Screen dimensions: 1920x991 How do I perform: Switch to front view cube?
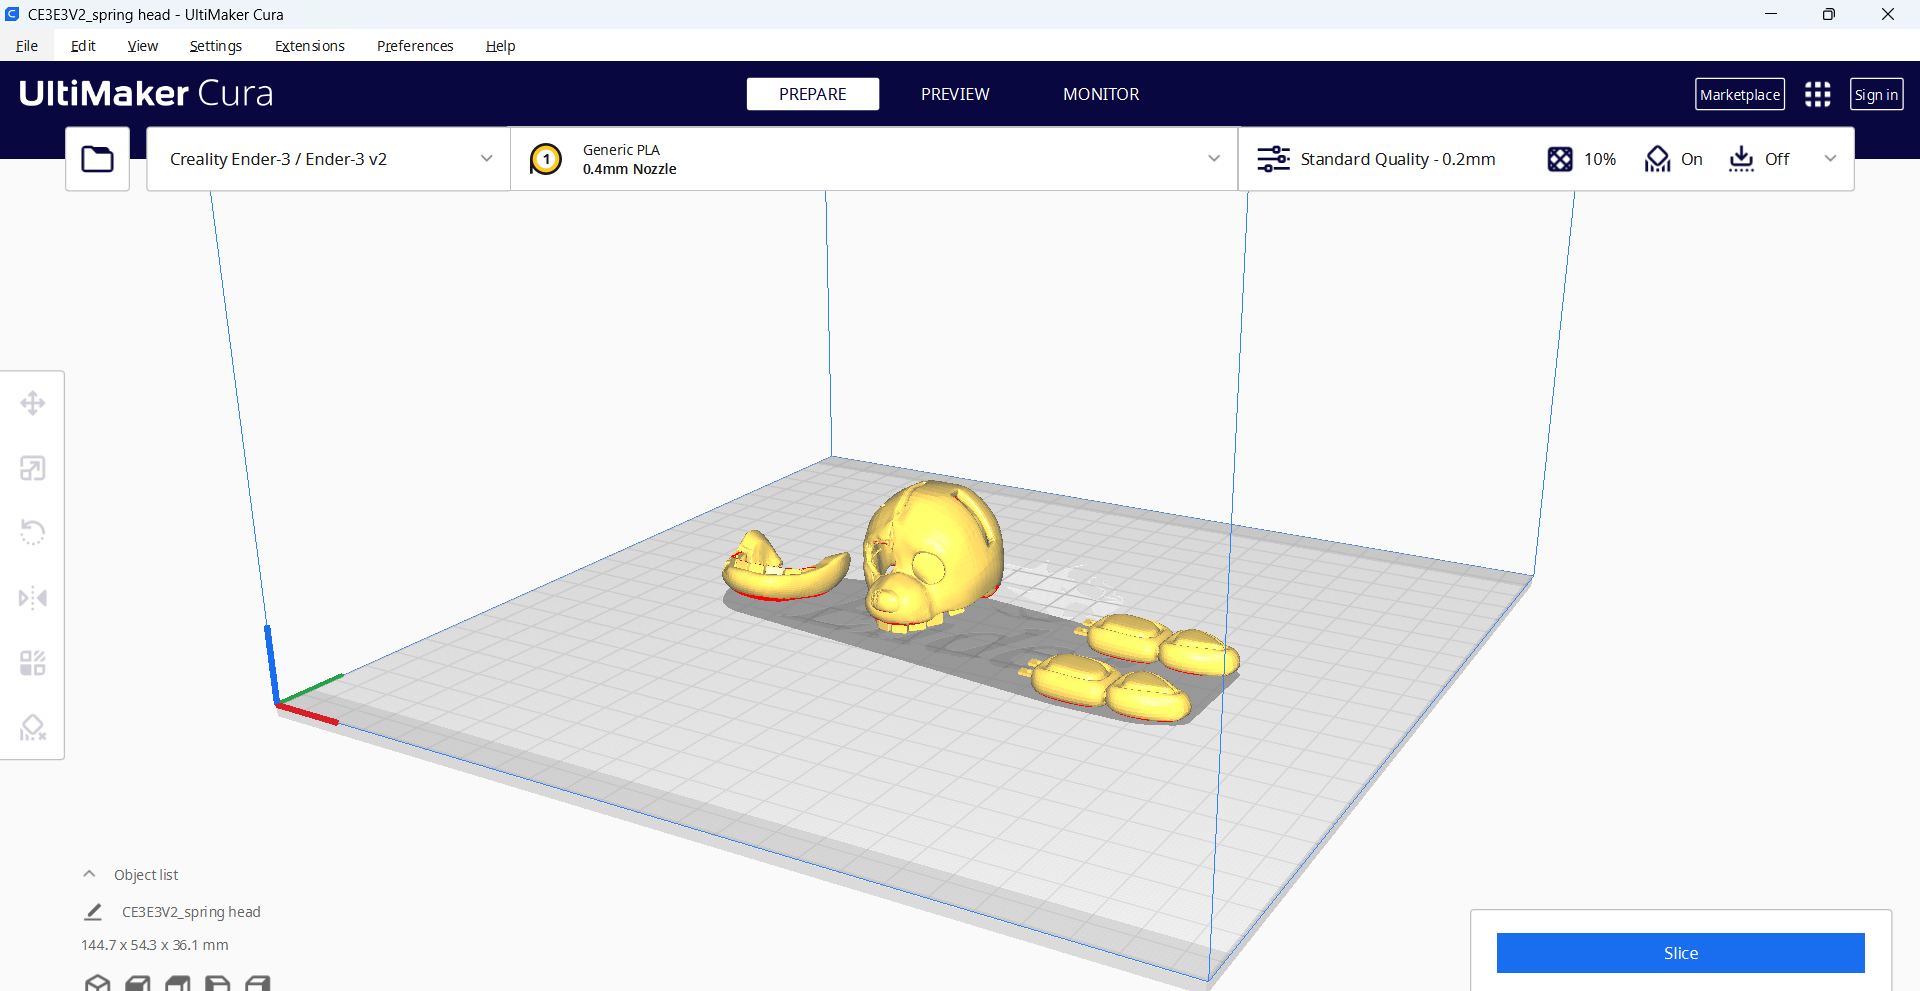pyautogui.click(x=138, y=984)
